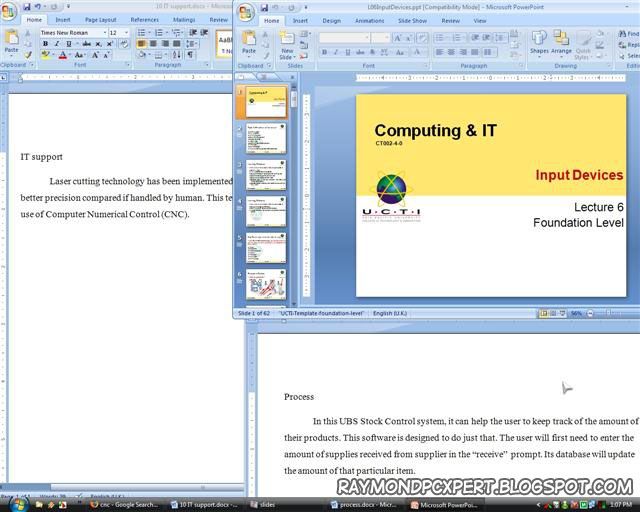Viewport: 640px width, 512px height.
Task: Open Animations tab in PowerPoint
Action: click(x=369, y=21)
